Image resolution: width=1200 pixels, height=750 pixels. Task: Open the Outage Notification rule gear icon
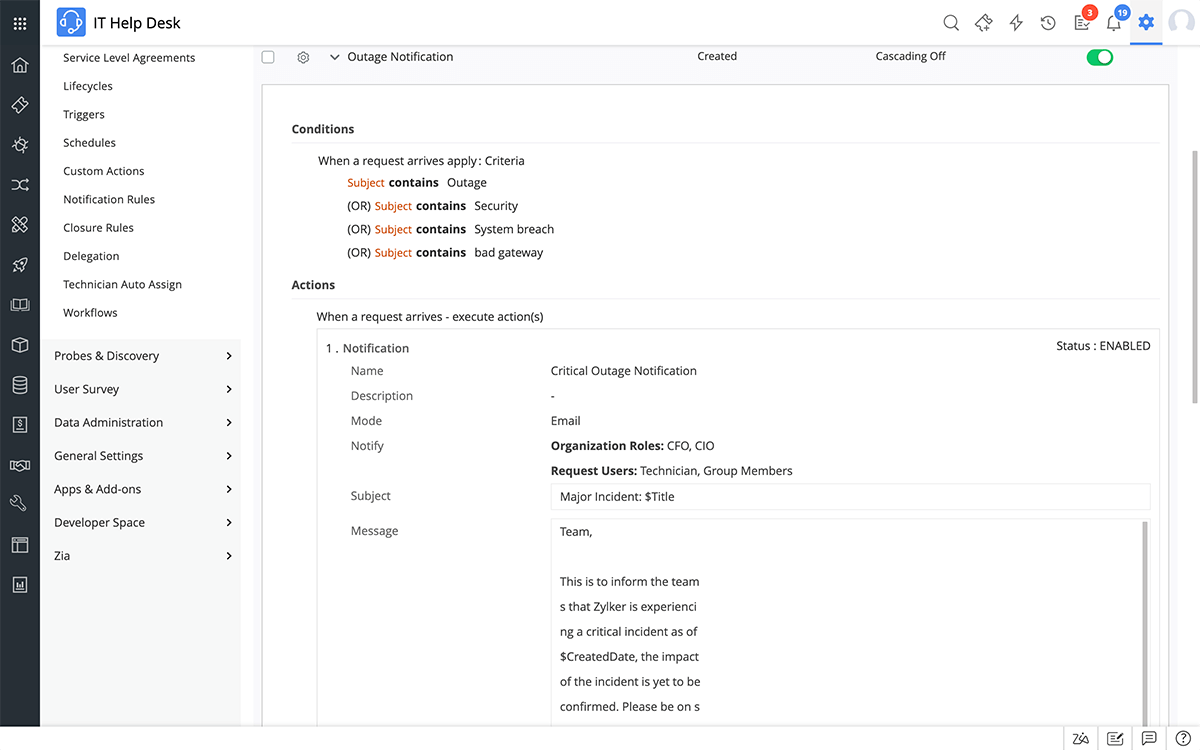click(303, 57)
